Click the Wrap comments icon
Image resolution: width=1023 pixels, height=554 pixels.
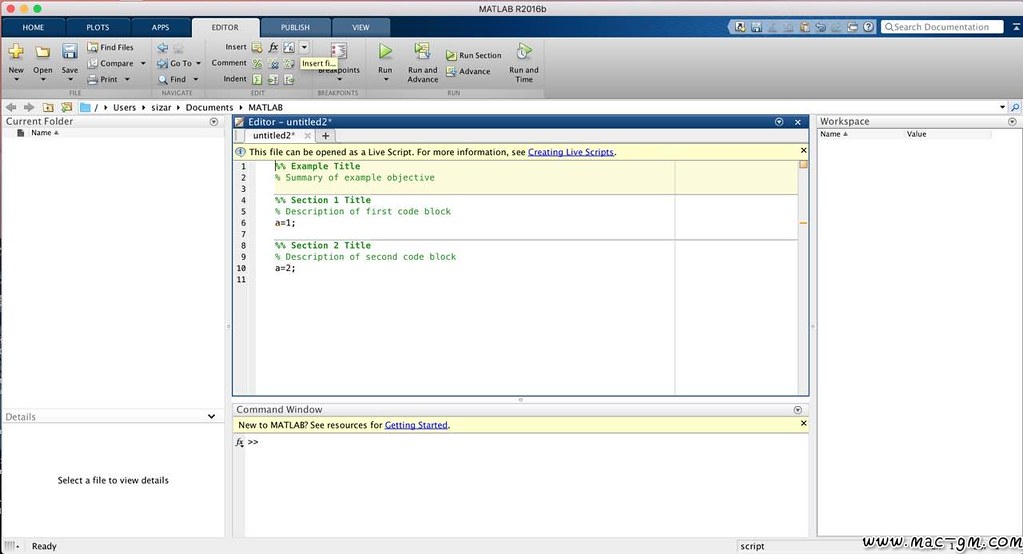(x=289, y=63)
